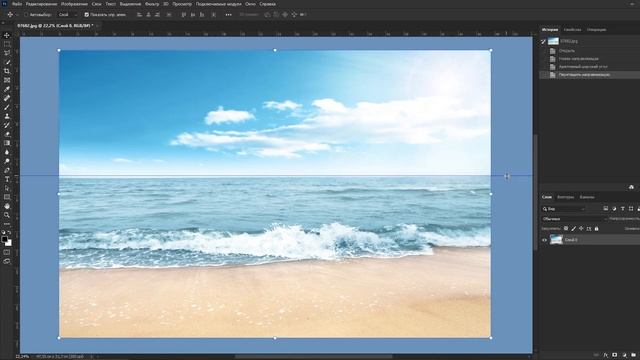The image size is (640, 360).
Task: Select the Pen tool
Action: pos(7,170)
